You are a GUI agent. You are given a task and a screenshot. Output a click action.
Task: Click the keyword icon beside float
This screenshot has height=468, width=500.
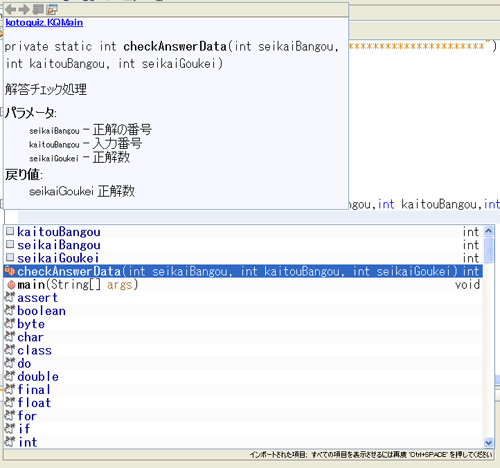click(10, 402)
